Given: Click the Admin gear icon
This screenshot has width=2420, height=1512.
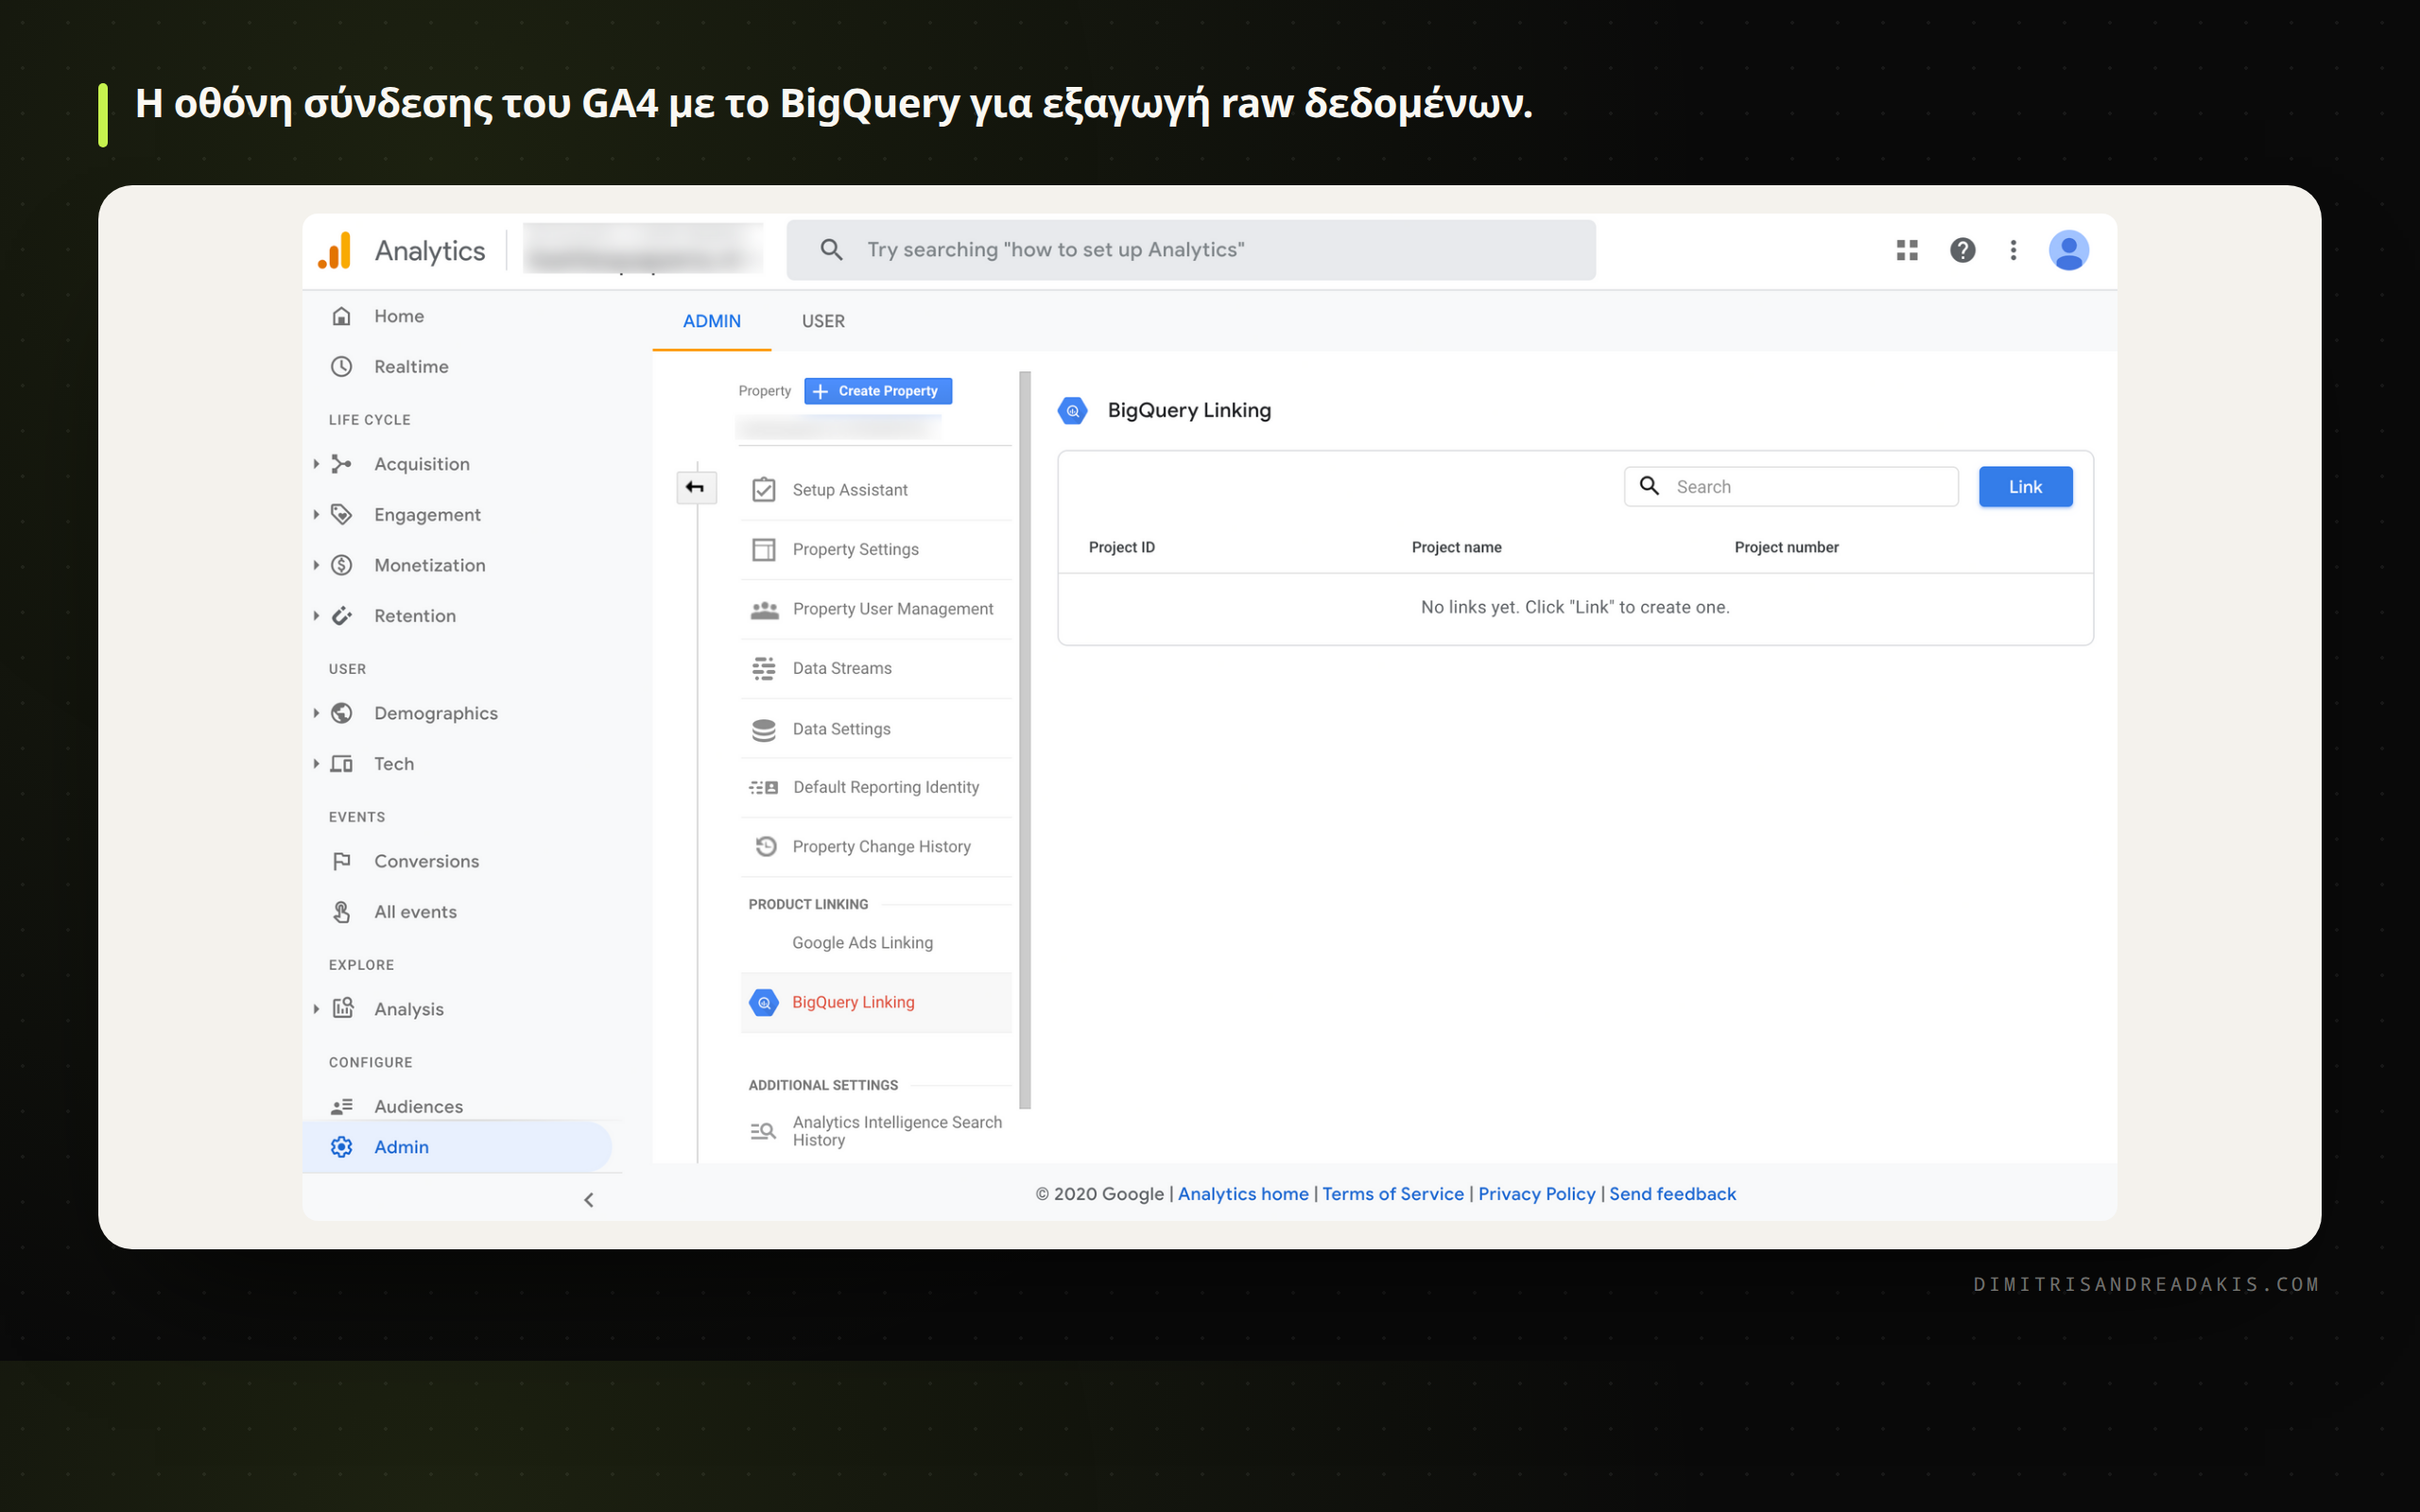Looking at the screenshot, I should point(342,1147).
